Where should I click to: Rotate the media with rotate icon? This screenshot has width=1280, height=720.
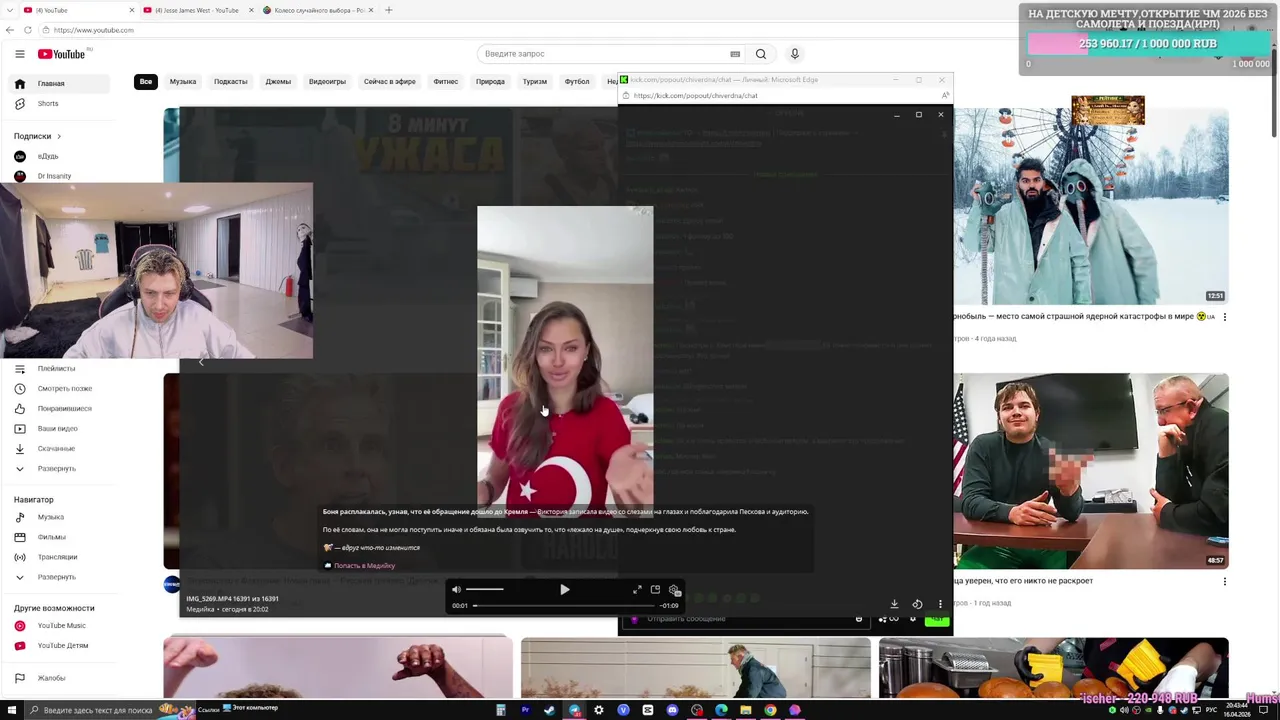(917, 604)
